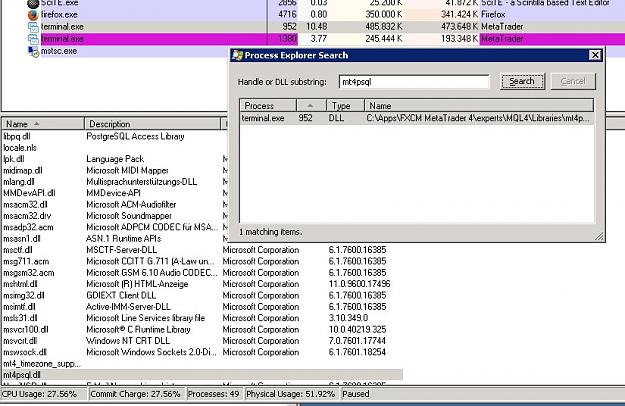Select msimtf.dll row

(x=19, y=307)
